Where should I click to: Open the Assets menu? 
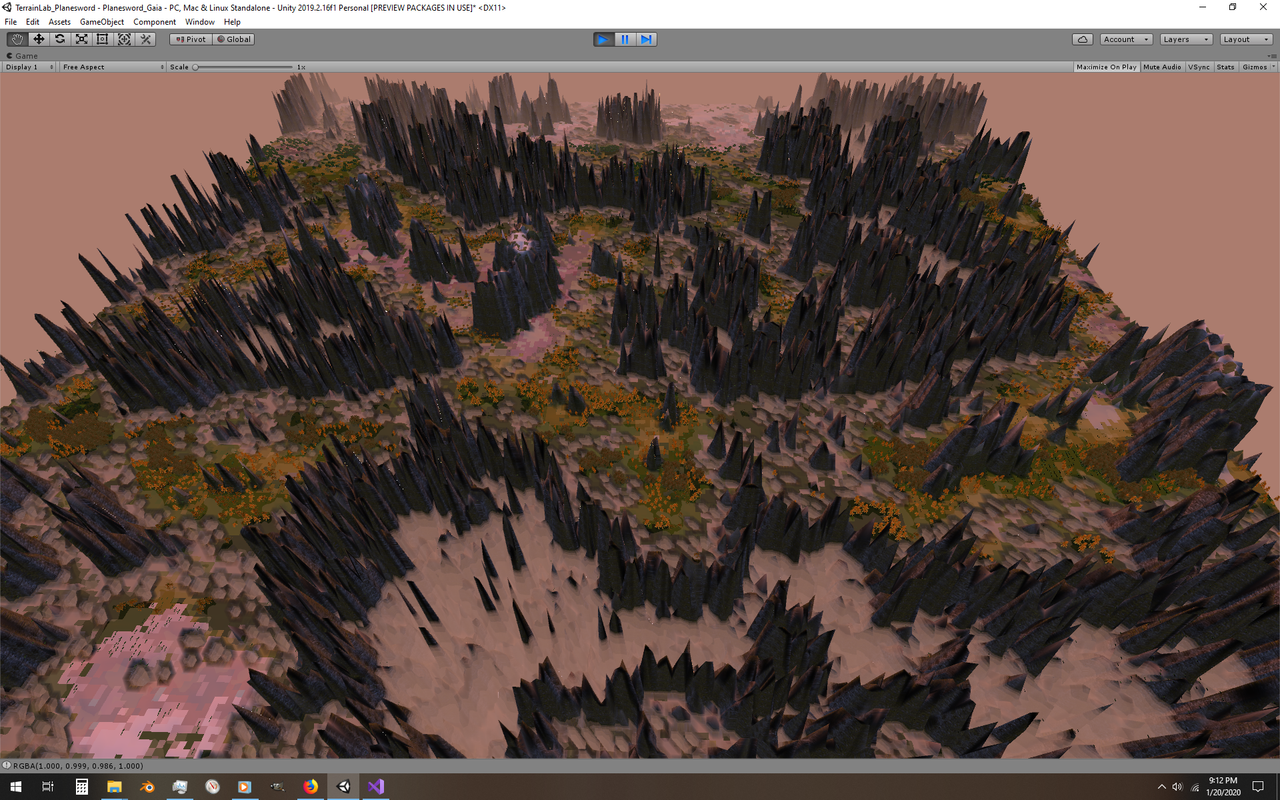pyautogui.click(x=60, y=22)
